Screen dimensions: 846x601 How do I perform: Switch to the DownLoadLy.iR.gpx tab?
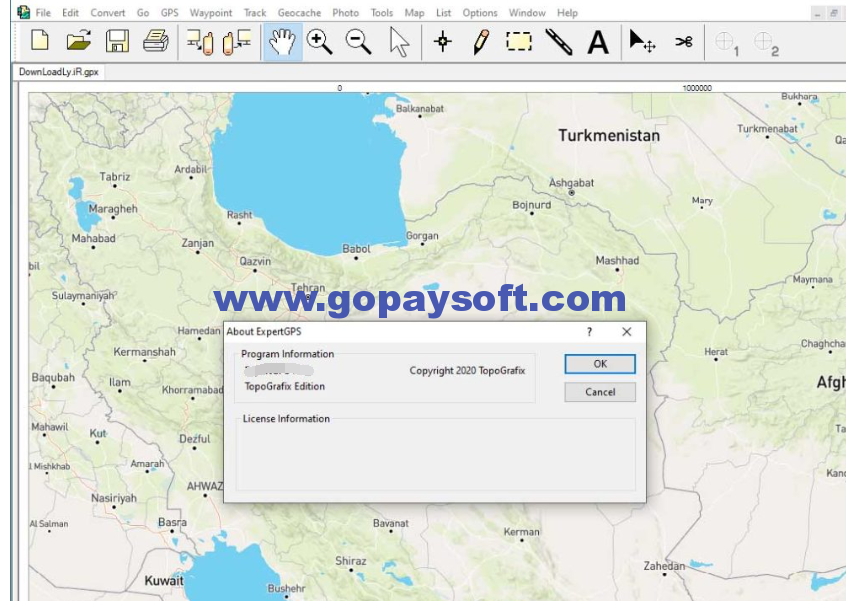pos(59,72)
